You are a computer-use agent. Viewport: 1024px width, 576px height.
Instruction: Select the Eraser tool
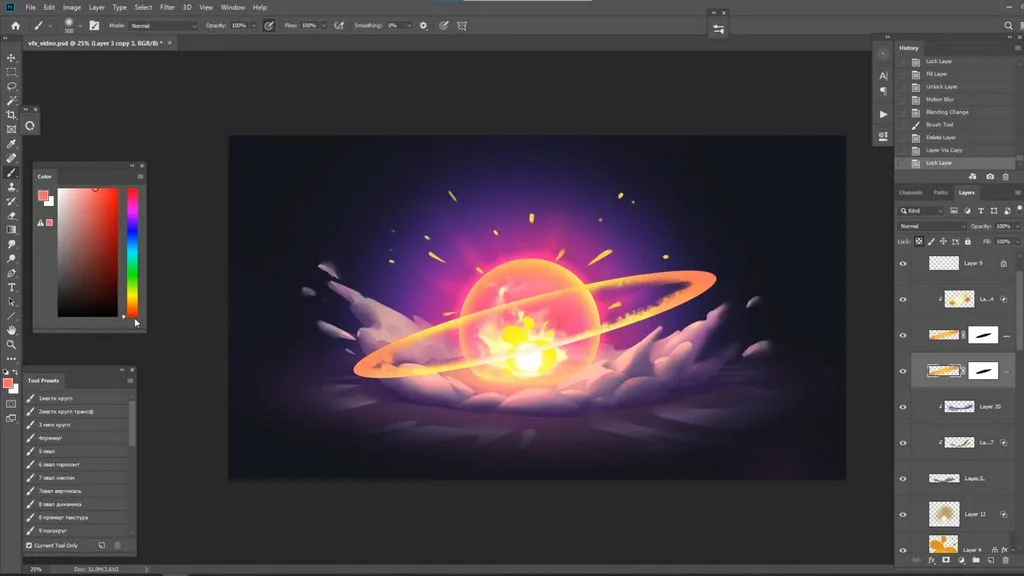coord(11,216)
